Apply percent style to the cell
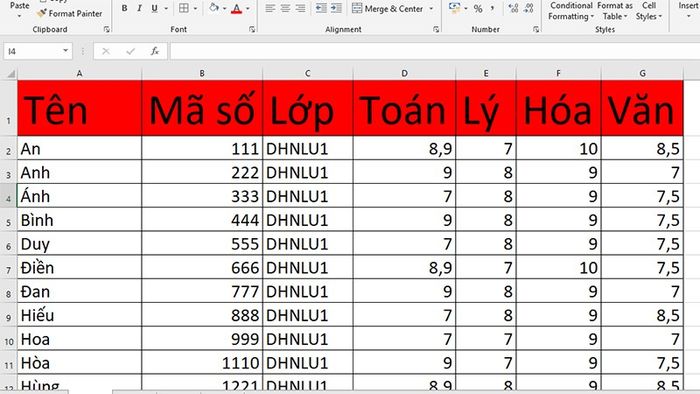700x394 pixels. 478,8
